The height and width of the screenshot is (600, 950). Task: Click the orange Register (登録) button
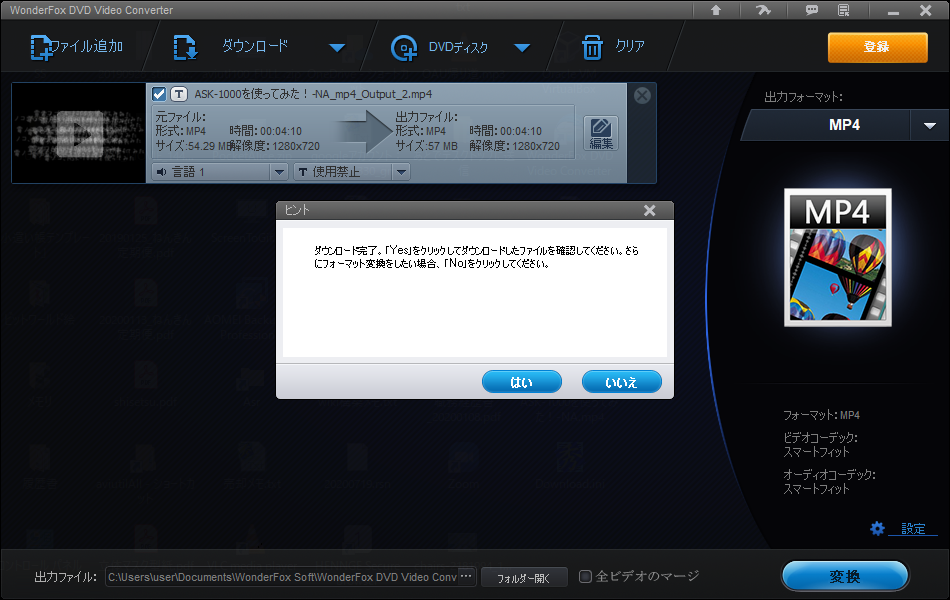click(x=877, y=47)
